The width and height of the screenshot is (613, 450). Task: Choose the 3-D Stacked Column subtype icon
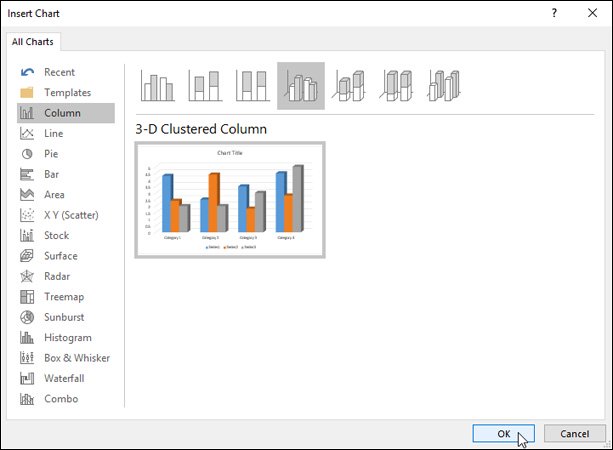click(349, 87)
